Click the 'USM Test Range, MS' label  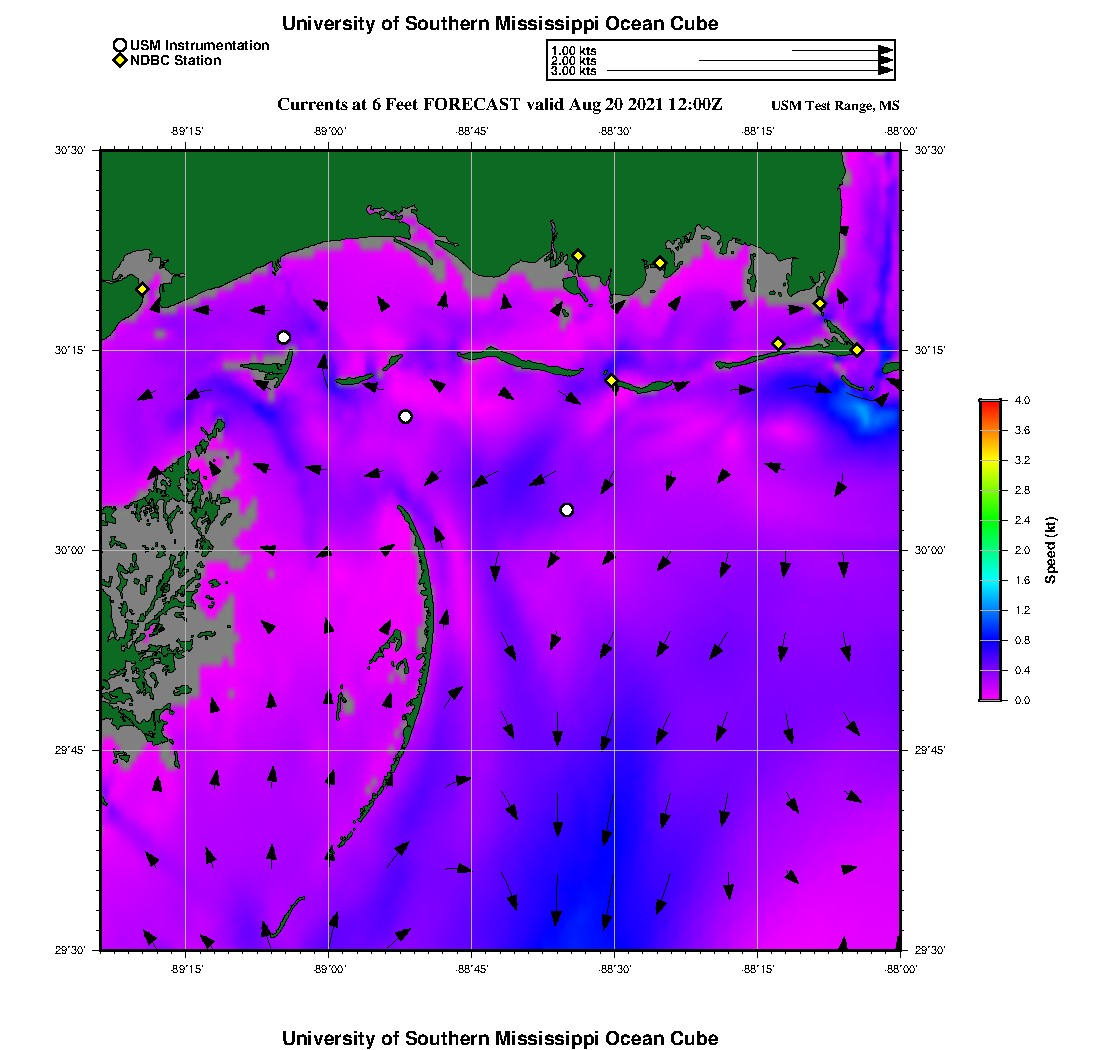click(x=836, y=106)
